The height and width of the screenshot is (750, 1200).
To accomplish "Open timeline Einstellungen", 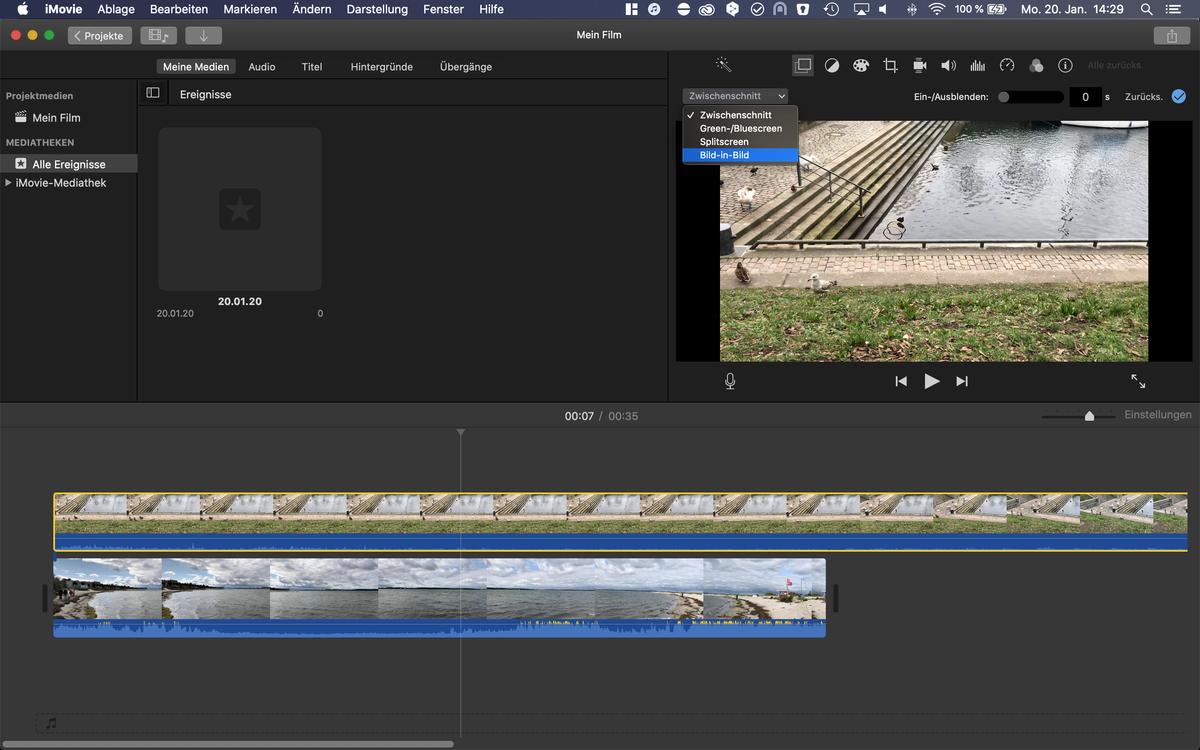I will (x=1157, y=415).
